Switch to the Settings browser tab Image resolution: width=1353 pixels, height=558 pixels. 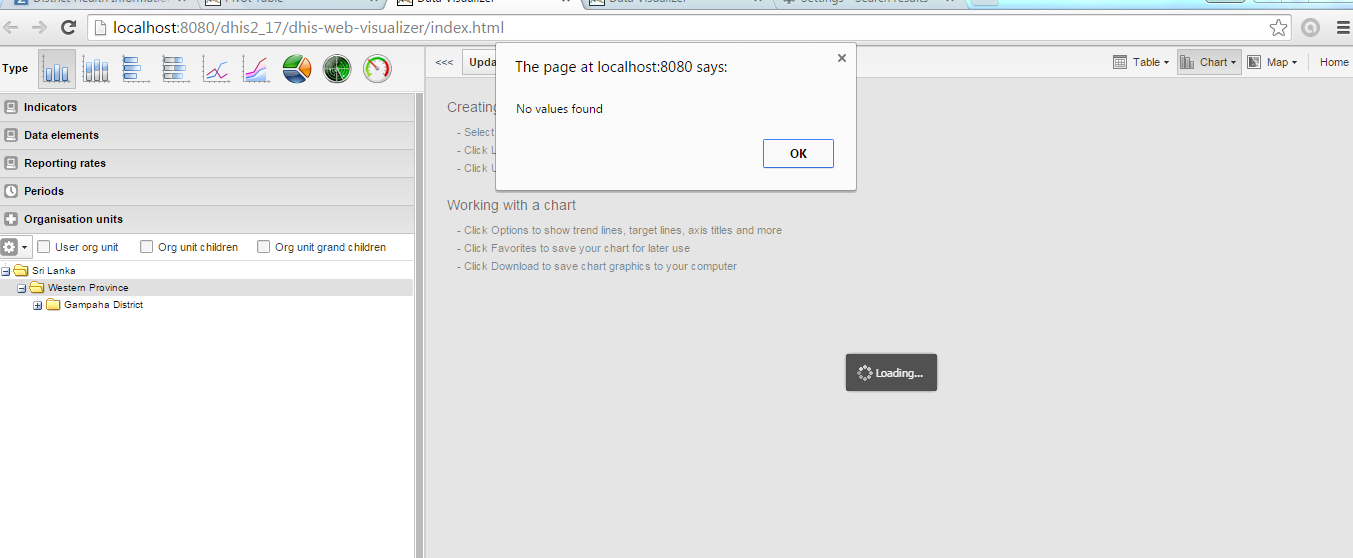[x=870, y=3]
